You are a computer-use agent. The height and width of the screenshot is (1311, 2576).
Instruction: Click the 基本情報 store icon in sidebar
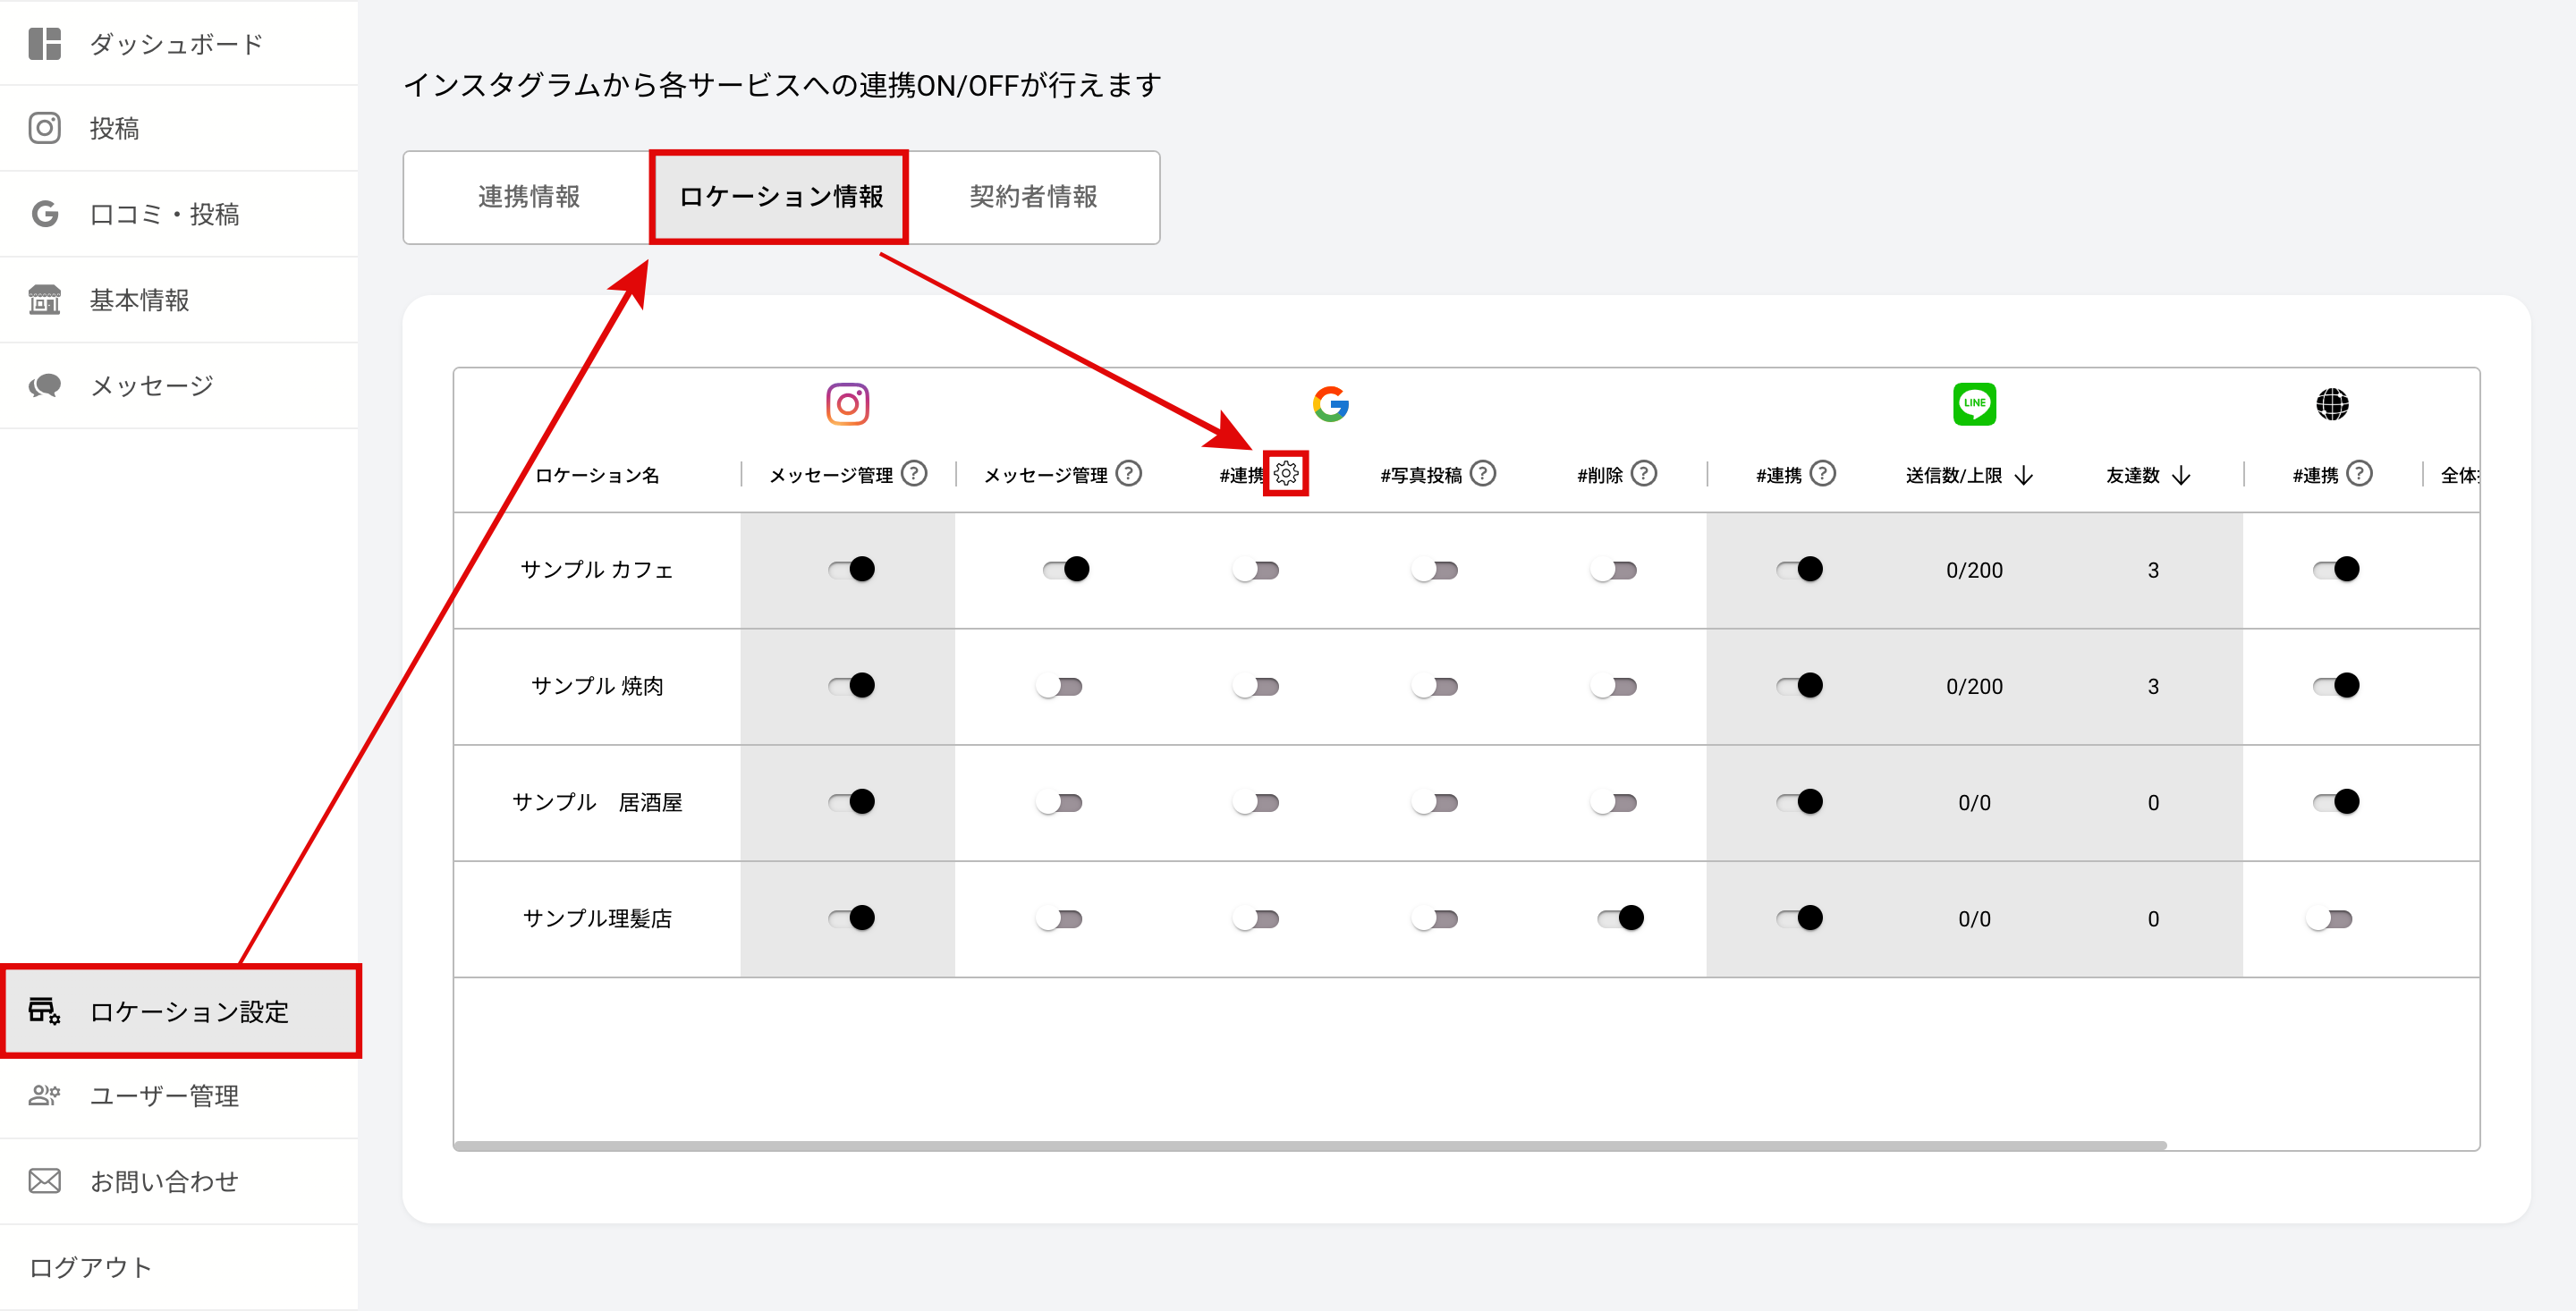tap(44, 299)
